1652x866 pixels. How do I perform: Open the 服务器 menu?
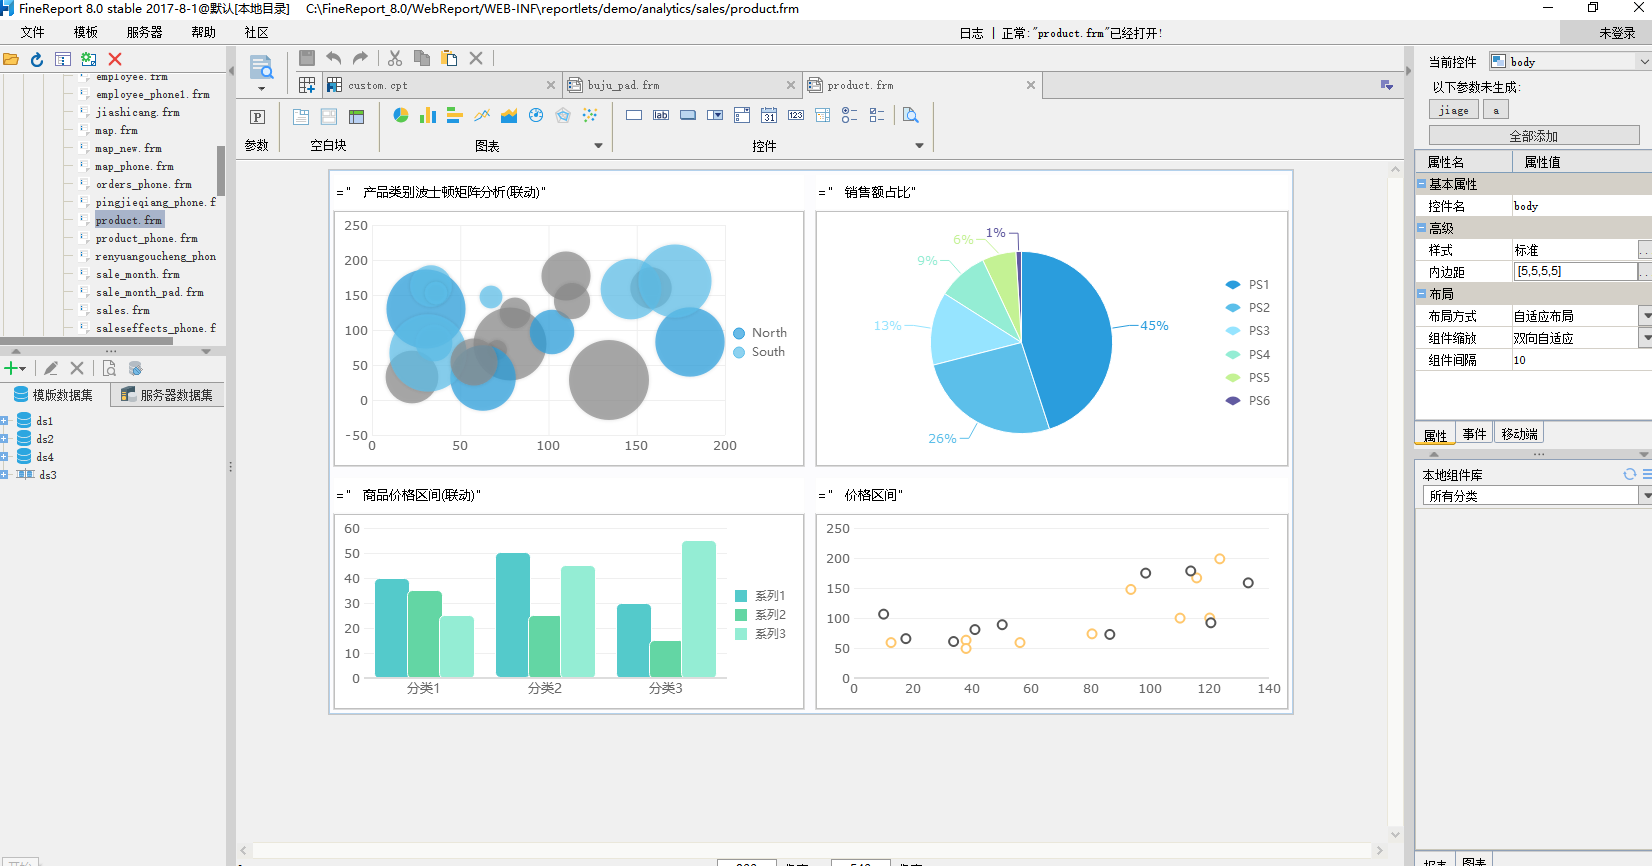[x=144, y=32]
